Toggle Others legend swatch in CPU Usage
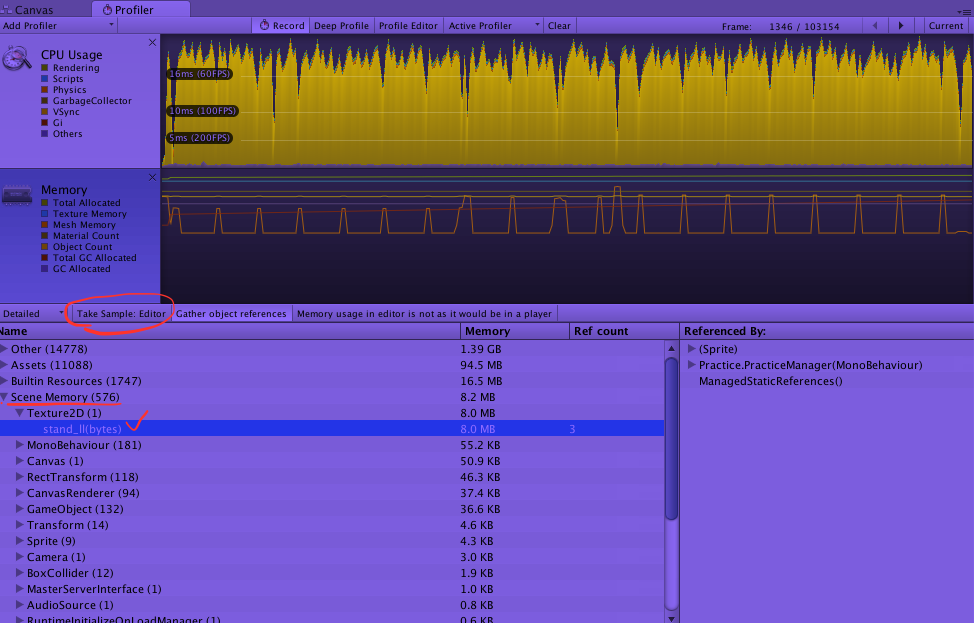The width and height of the screenshot is (976, 623). (x=45, y=133)
